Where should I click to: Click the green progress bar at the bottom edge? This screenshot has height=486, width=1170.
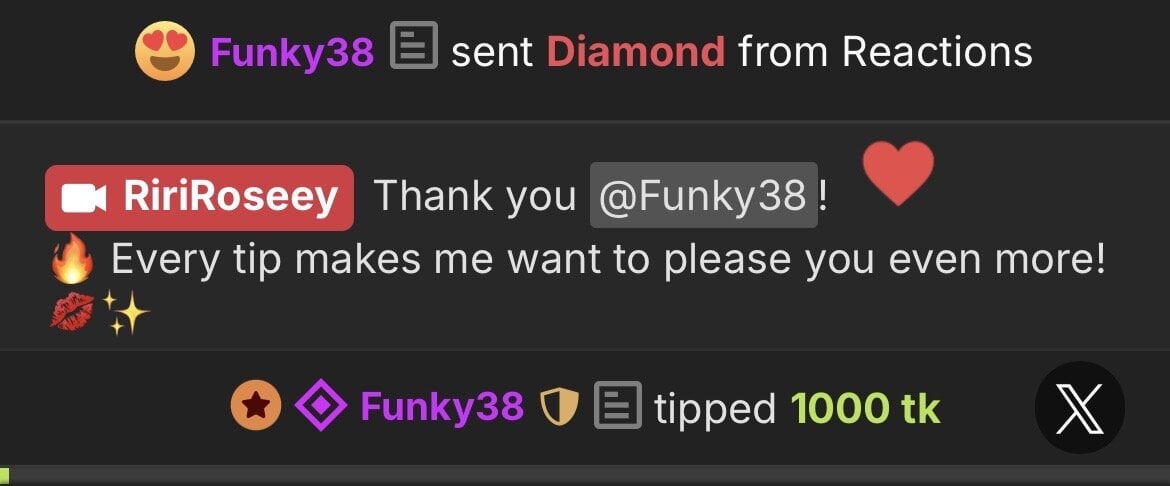pos(4,476)
